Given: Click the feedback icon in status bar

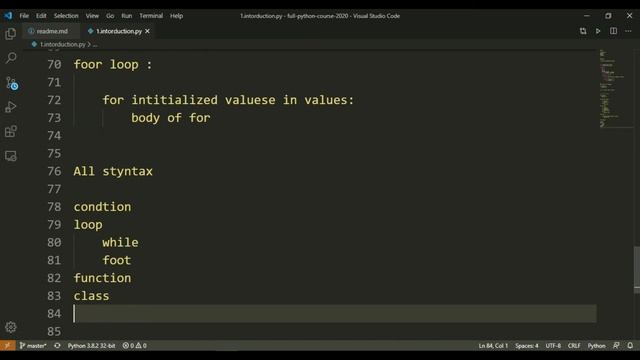Looking at the screenshot, I should pyautogui.click(x=616, y=346).
